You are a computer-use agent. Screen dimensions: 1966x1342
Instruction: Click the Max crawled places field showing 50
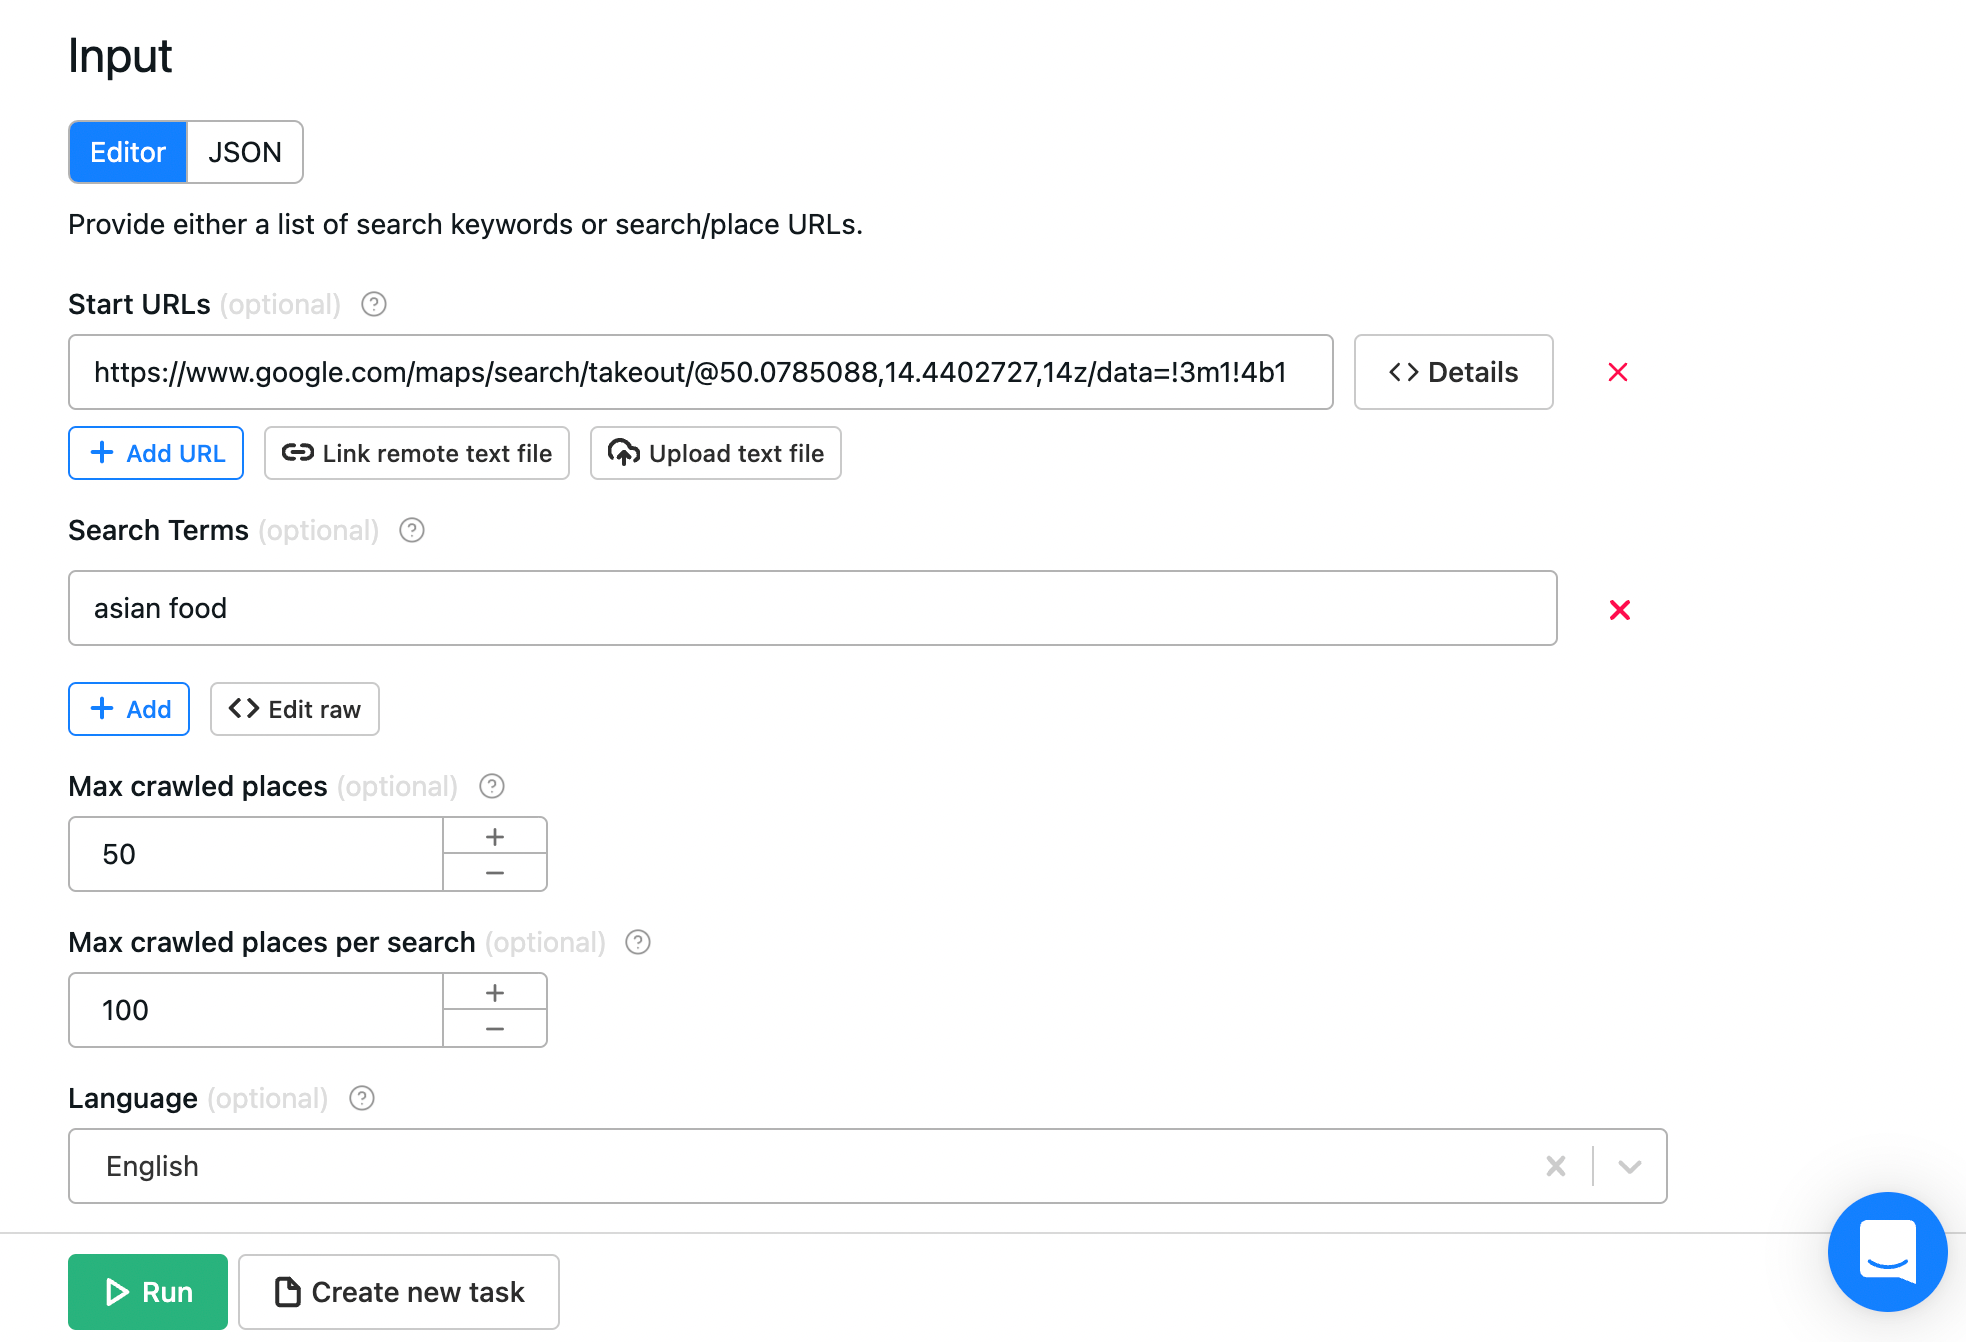(256, 854)
